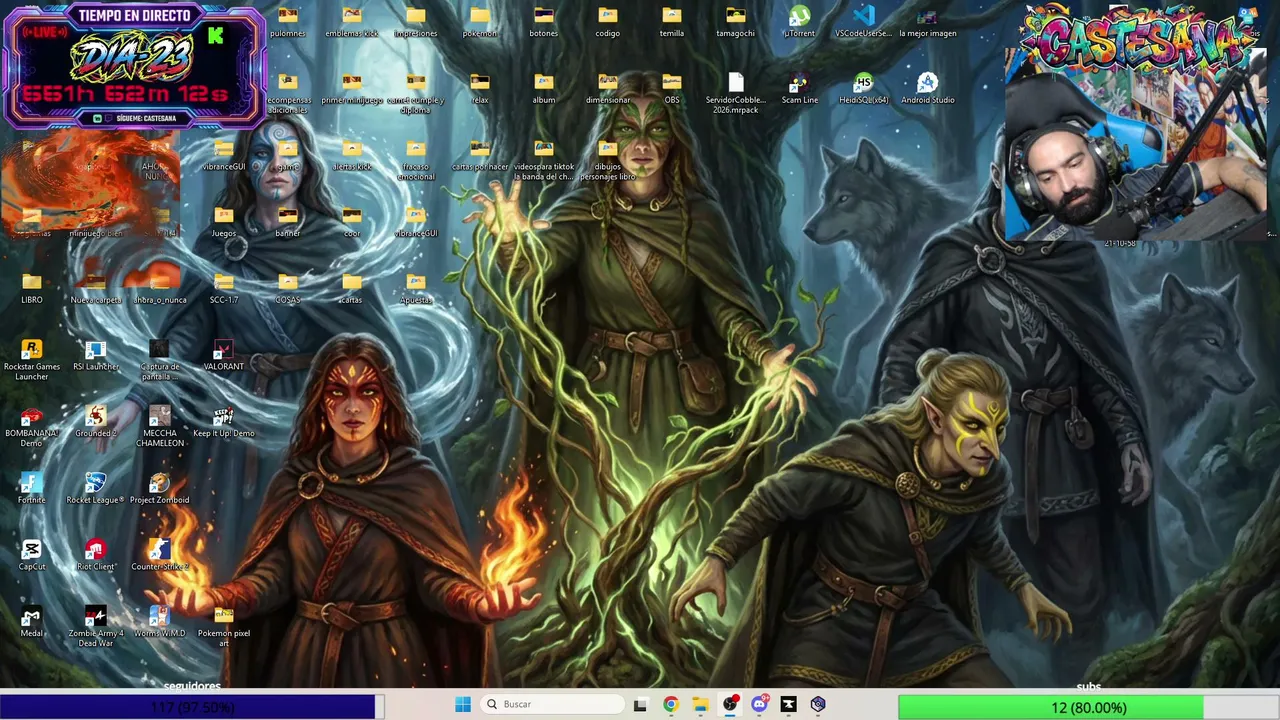This screenshot has width=1280, height=720.
Task: Click the dimensionar folder
Action: point(608,89)
